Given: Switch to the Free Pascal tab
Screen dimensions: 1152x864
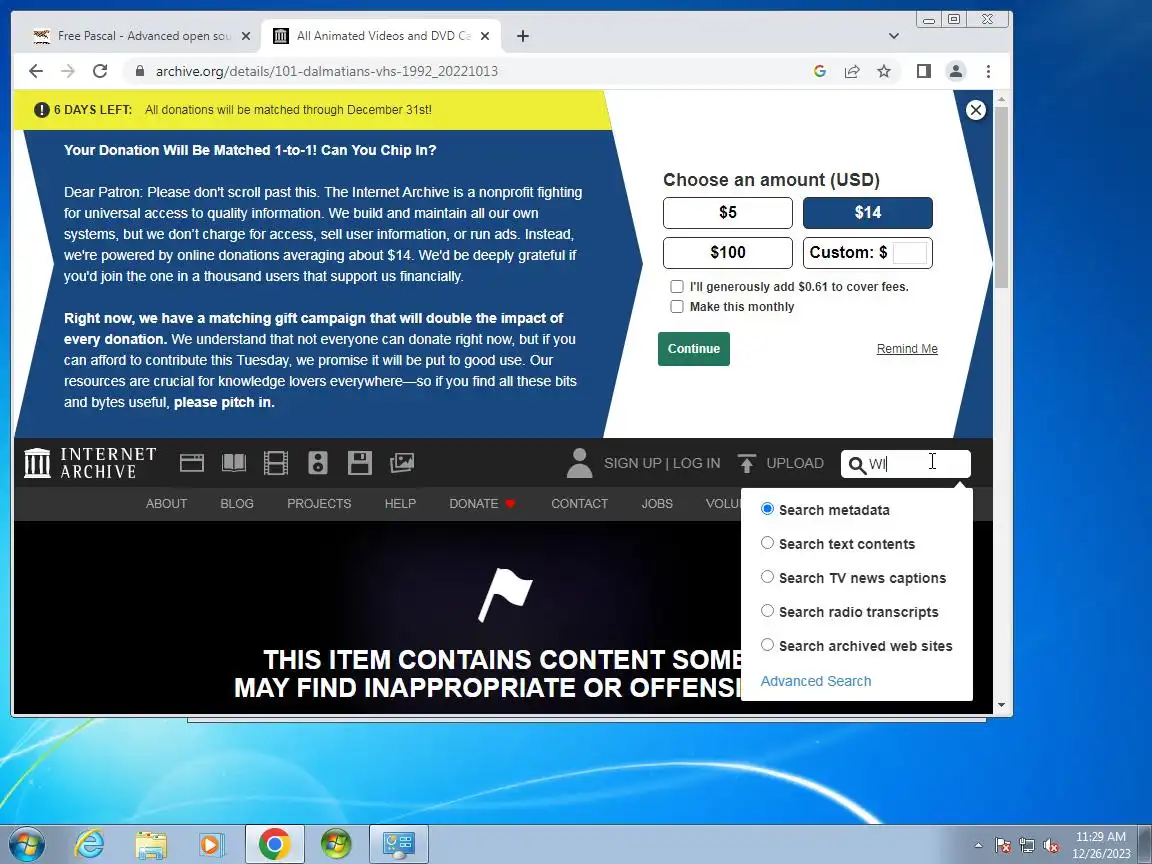Looking at the screenshot, I should click(x=143, y=36).
